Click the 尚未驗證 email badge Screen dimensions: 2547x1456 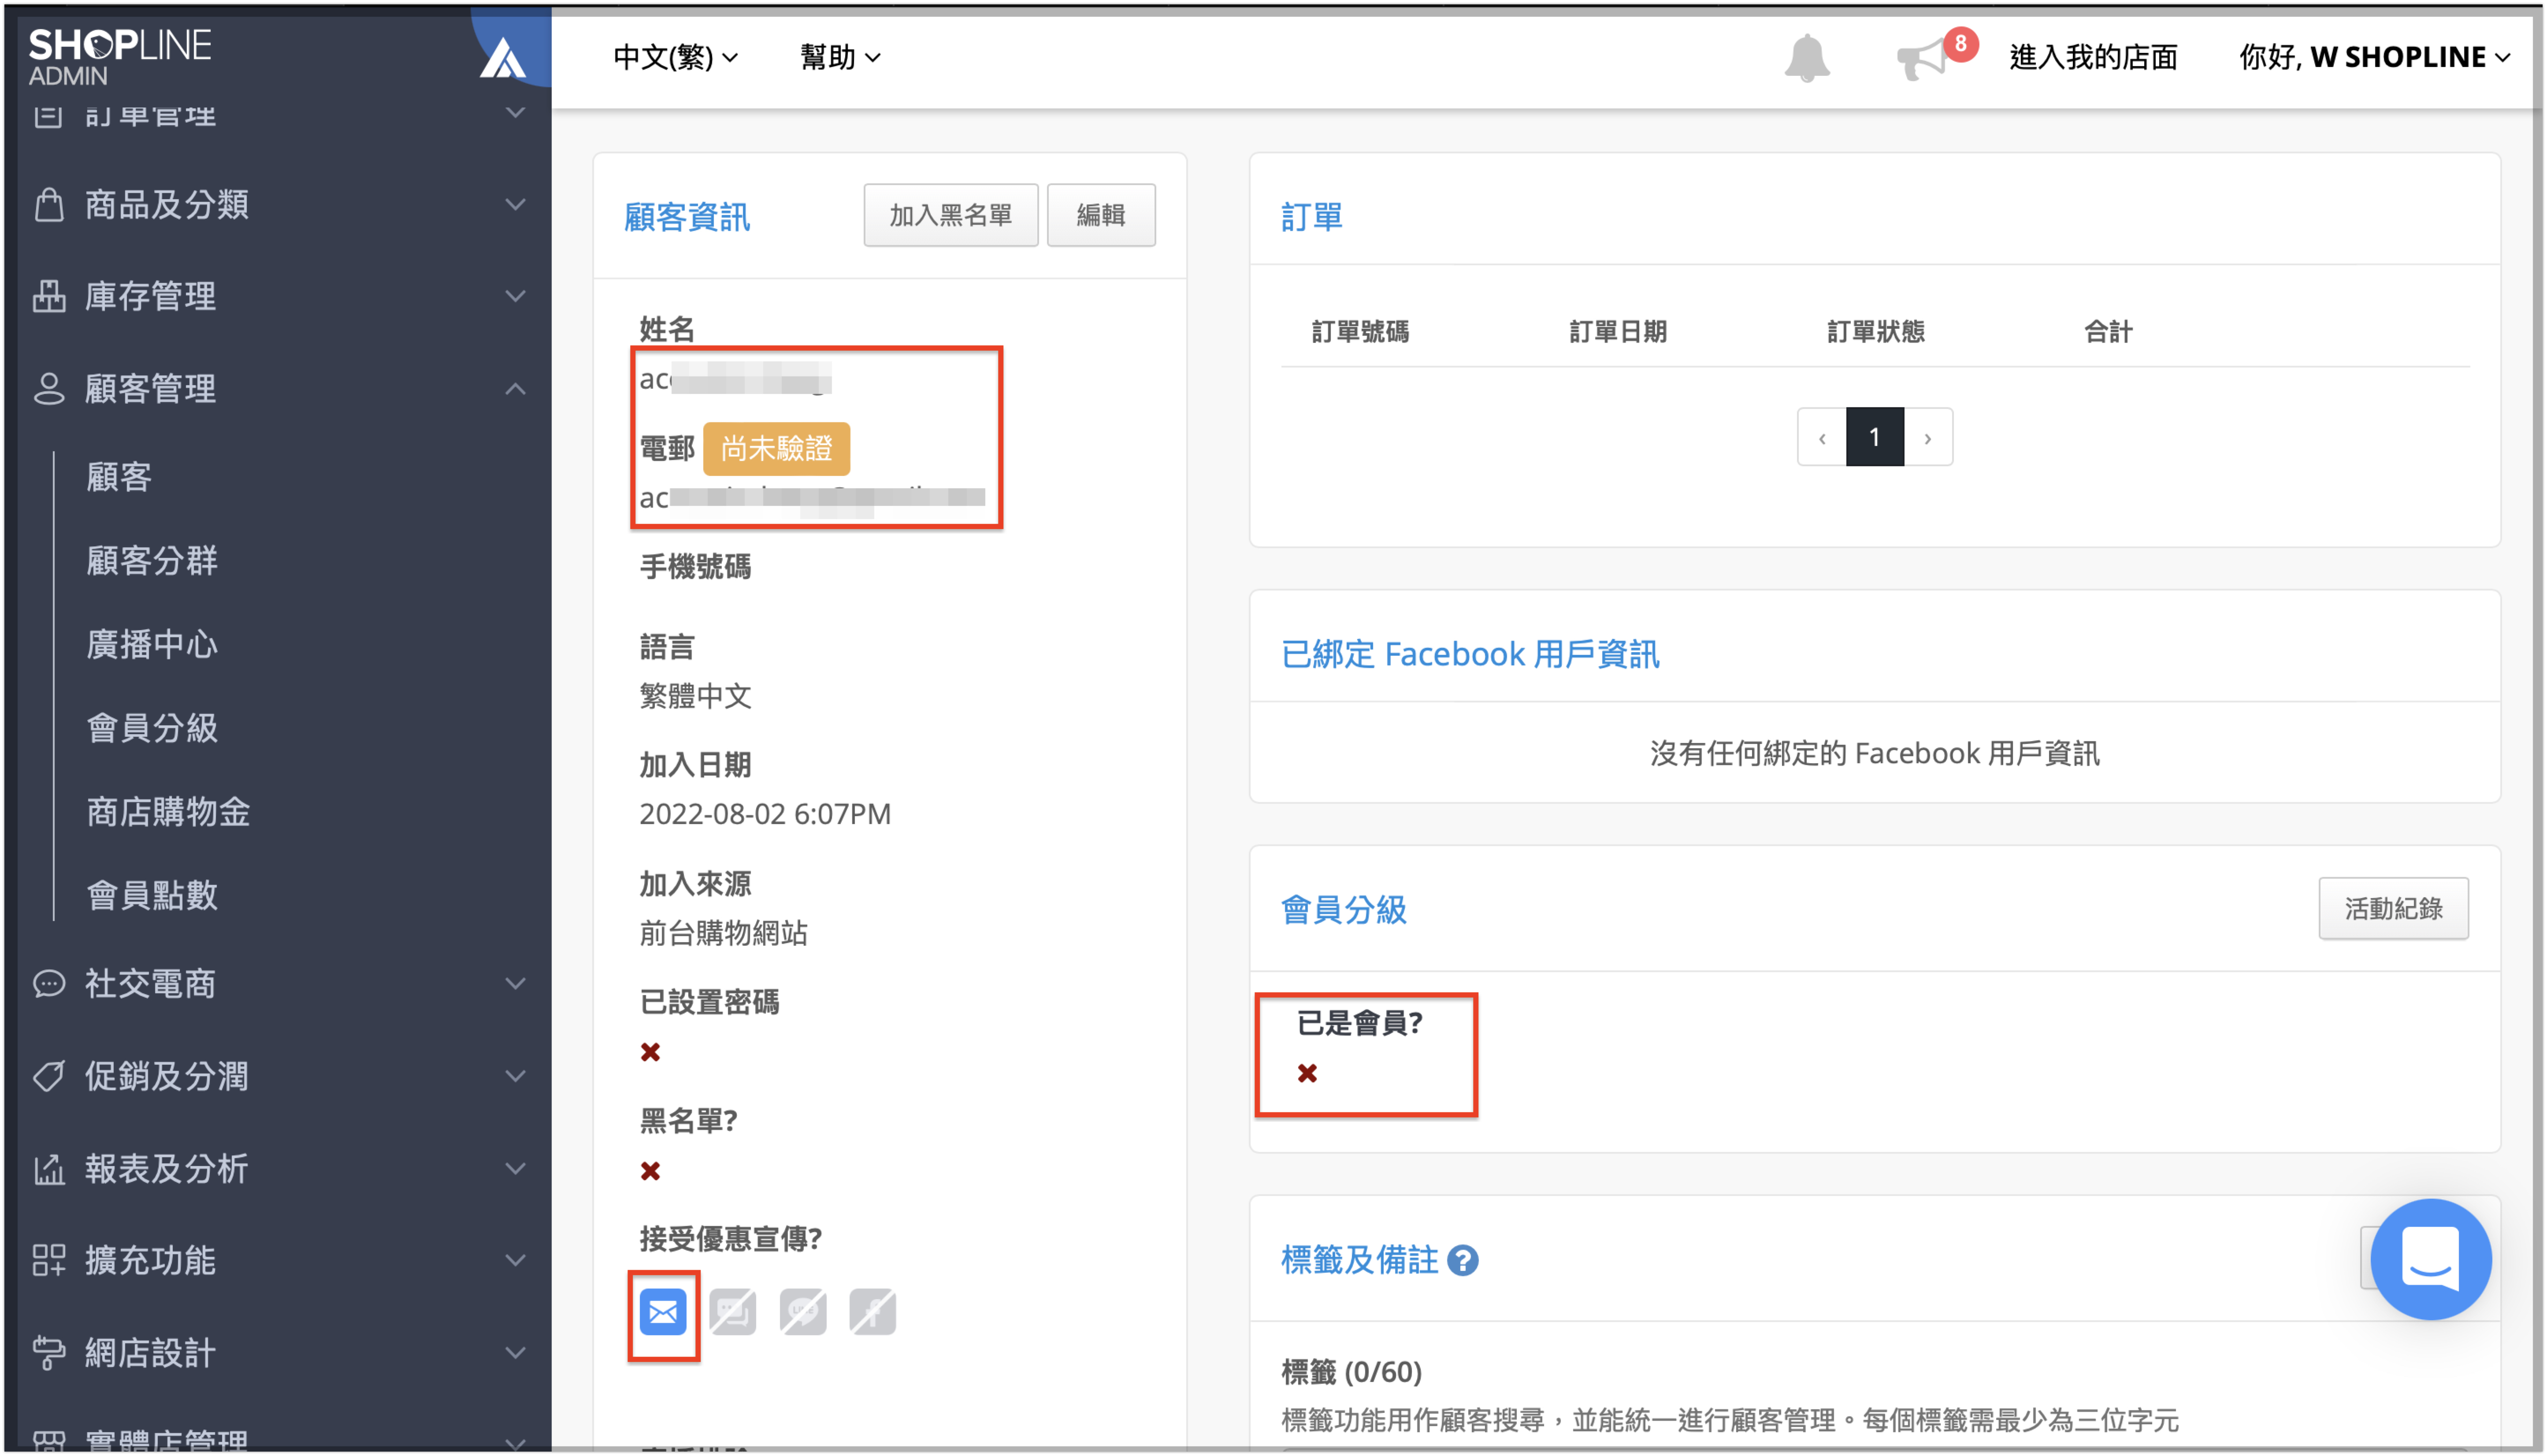(x=776, y=449)
